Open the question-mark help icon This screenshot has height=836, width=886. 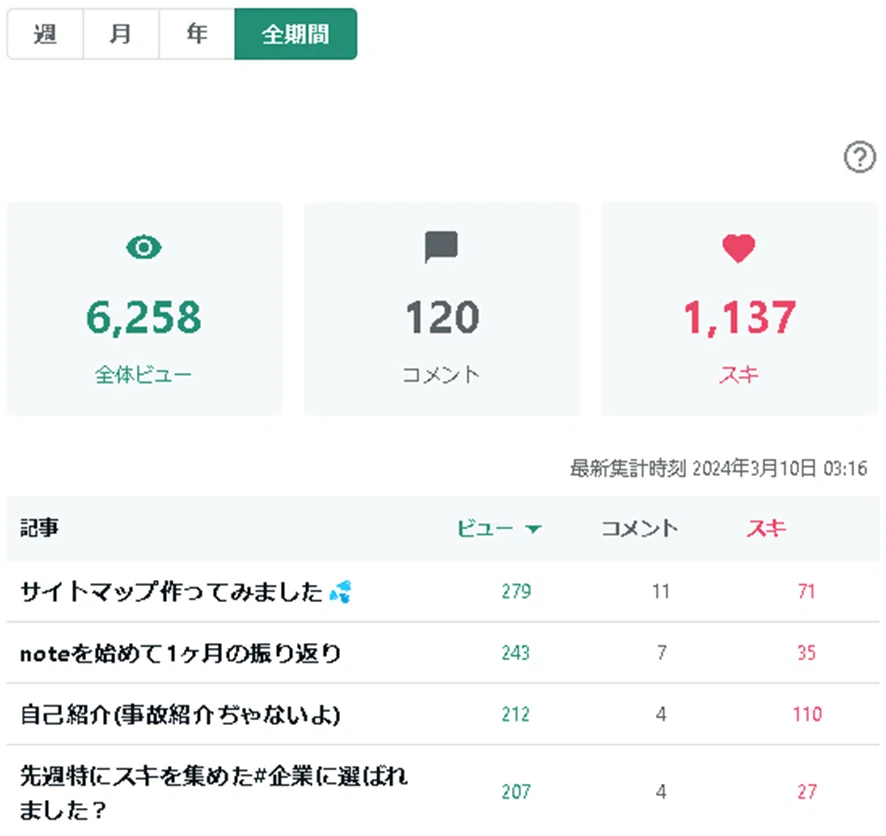click(x=859, y=156)
